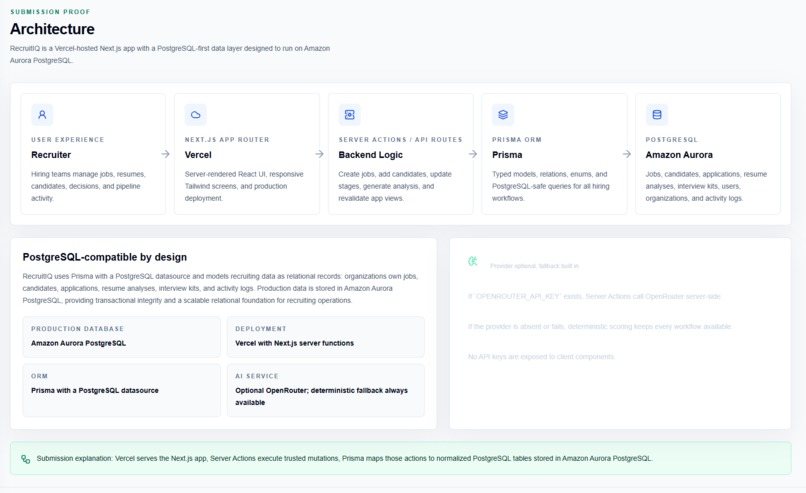Select the Prisma card heading
Image resolution: width=806 pixels, height=493 pixels.
click(x=507, y=155)
